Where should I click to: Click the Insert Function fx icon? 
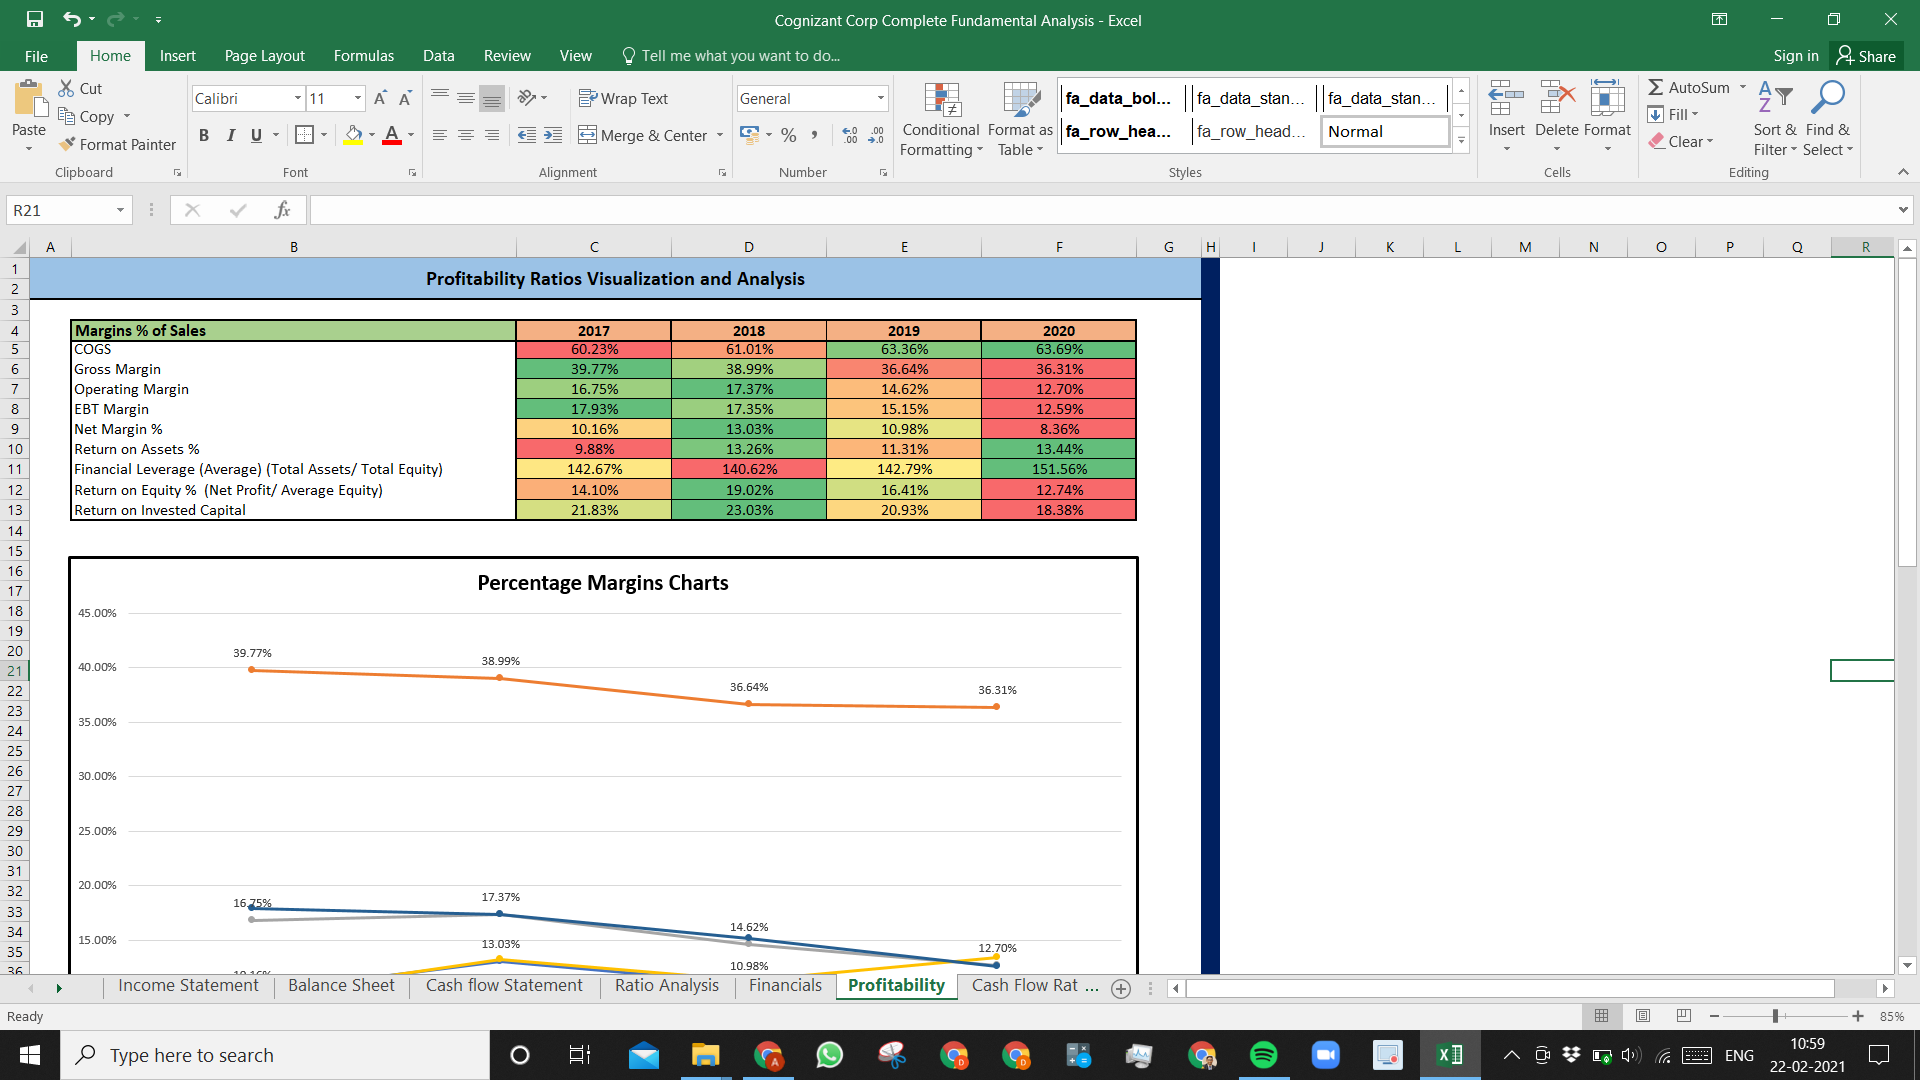click(282, 210)
